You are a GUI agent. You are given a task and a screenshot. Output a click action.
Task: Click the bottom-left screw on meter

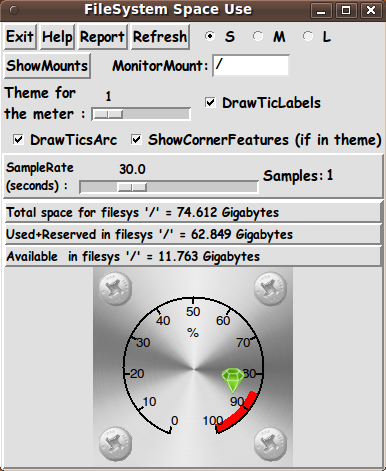(116, 444)
